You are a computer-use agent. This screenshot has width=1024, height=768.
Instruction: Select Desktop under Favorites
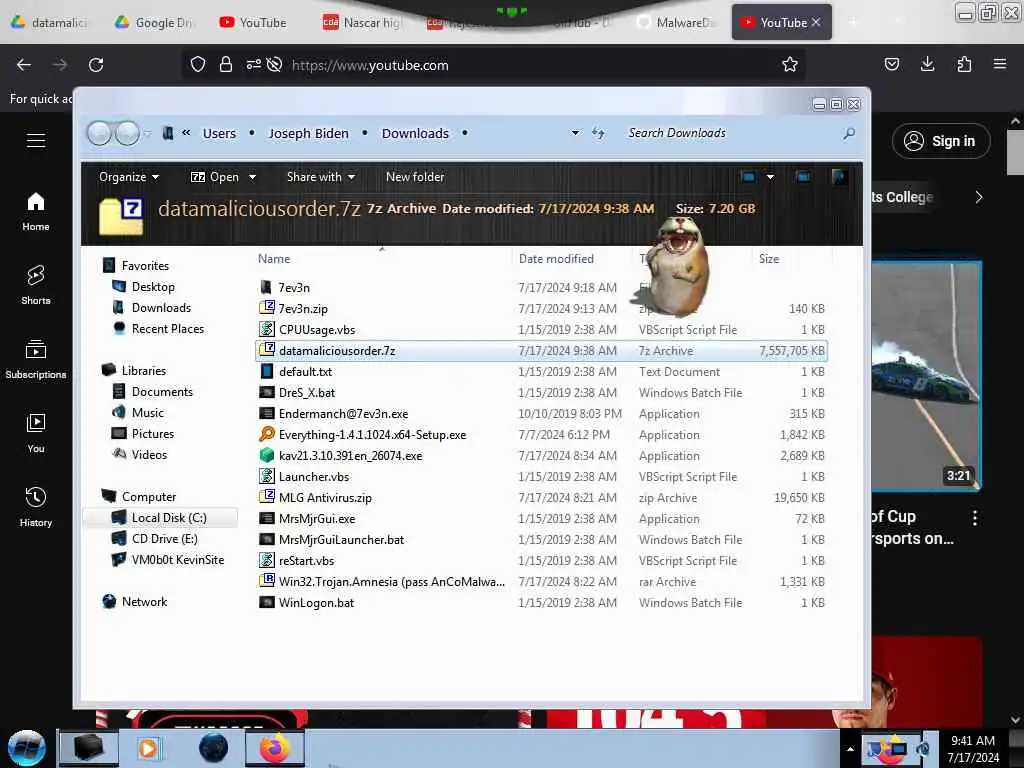coord(153,287)
